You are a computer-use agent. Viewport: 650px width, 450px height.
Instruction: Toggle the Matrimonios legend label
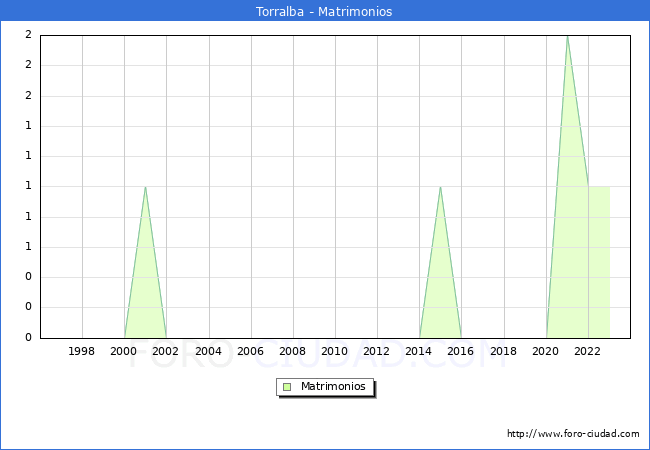pyautogui.click(x=334, y=387)
